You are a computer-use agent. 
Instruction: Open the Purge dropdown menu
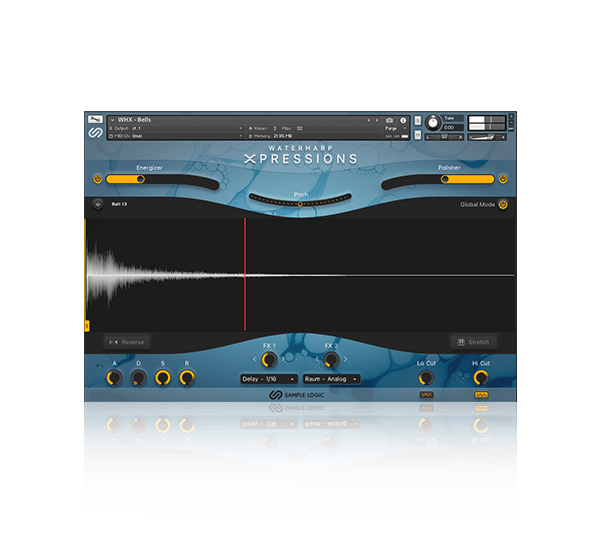[396, 128]
